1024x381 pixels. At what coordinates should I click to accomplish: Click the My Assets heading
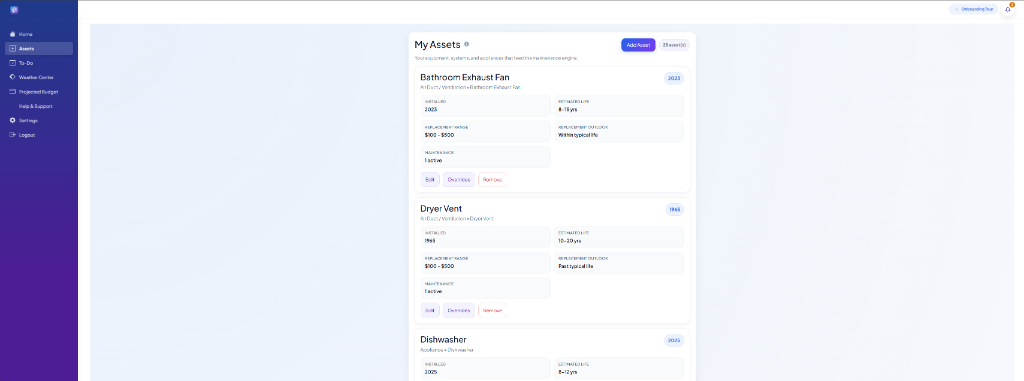pyautogui.click(x=438, y=44)
